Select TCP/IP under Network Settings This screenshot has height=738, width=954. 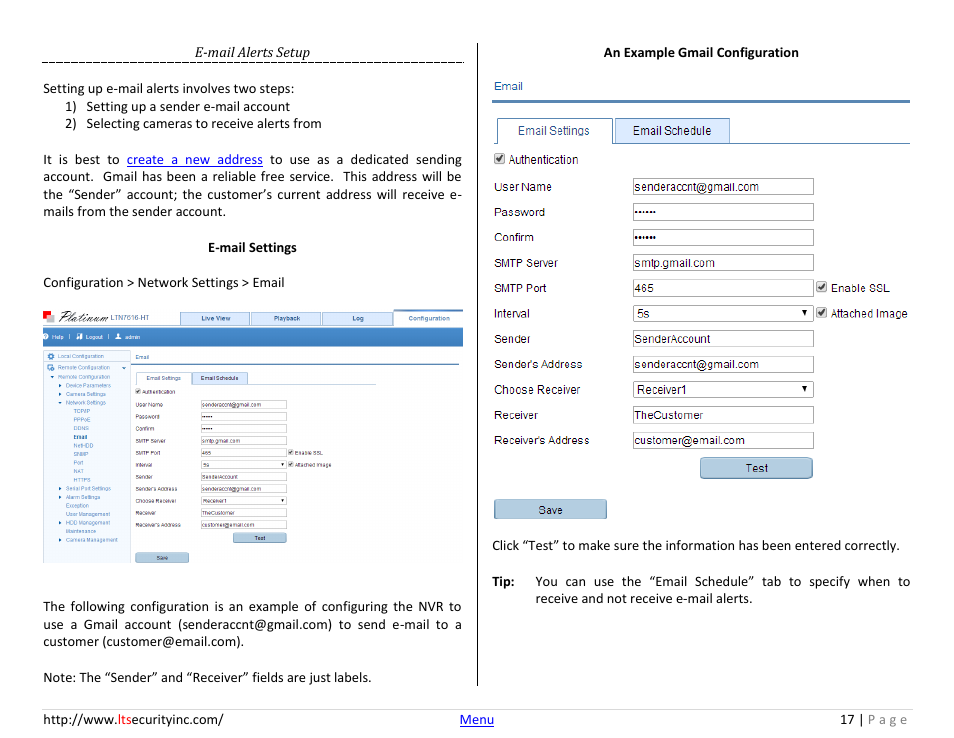point(82,411)
